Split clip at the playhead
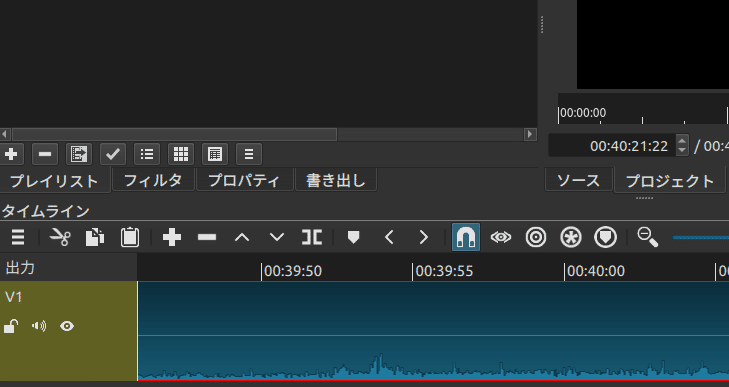 (x=311, y=237)
